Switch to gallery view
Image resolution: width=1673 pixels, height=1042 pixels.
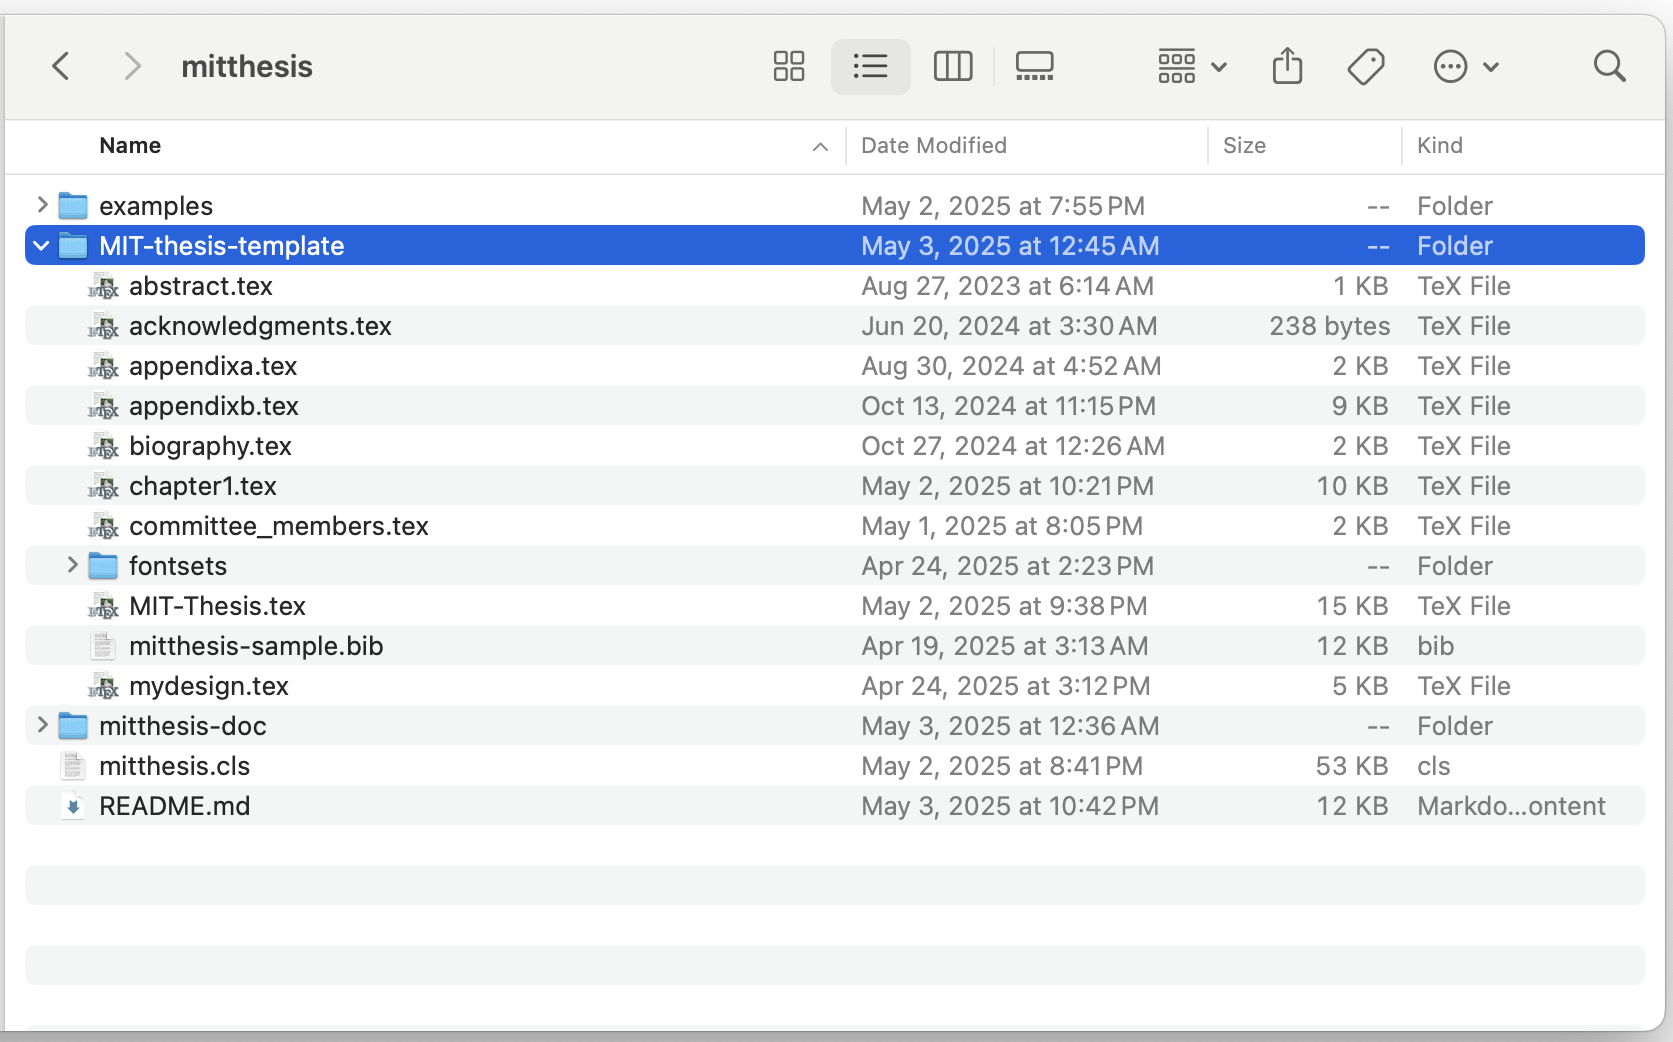(x=1034, y=67)
